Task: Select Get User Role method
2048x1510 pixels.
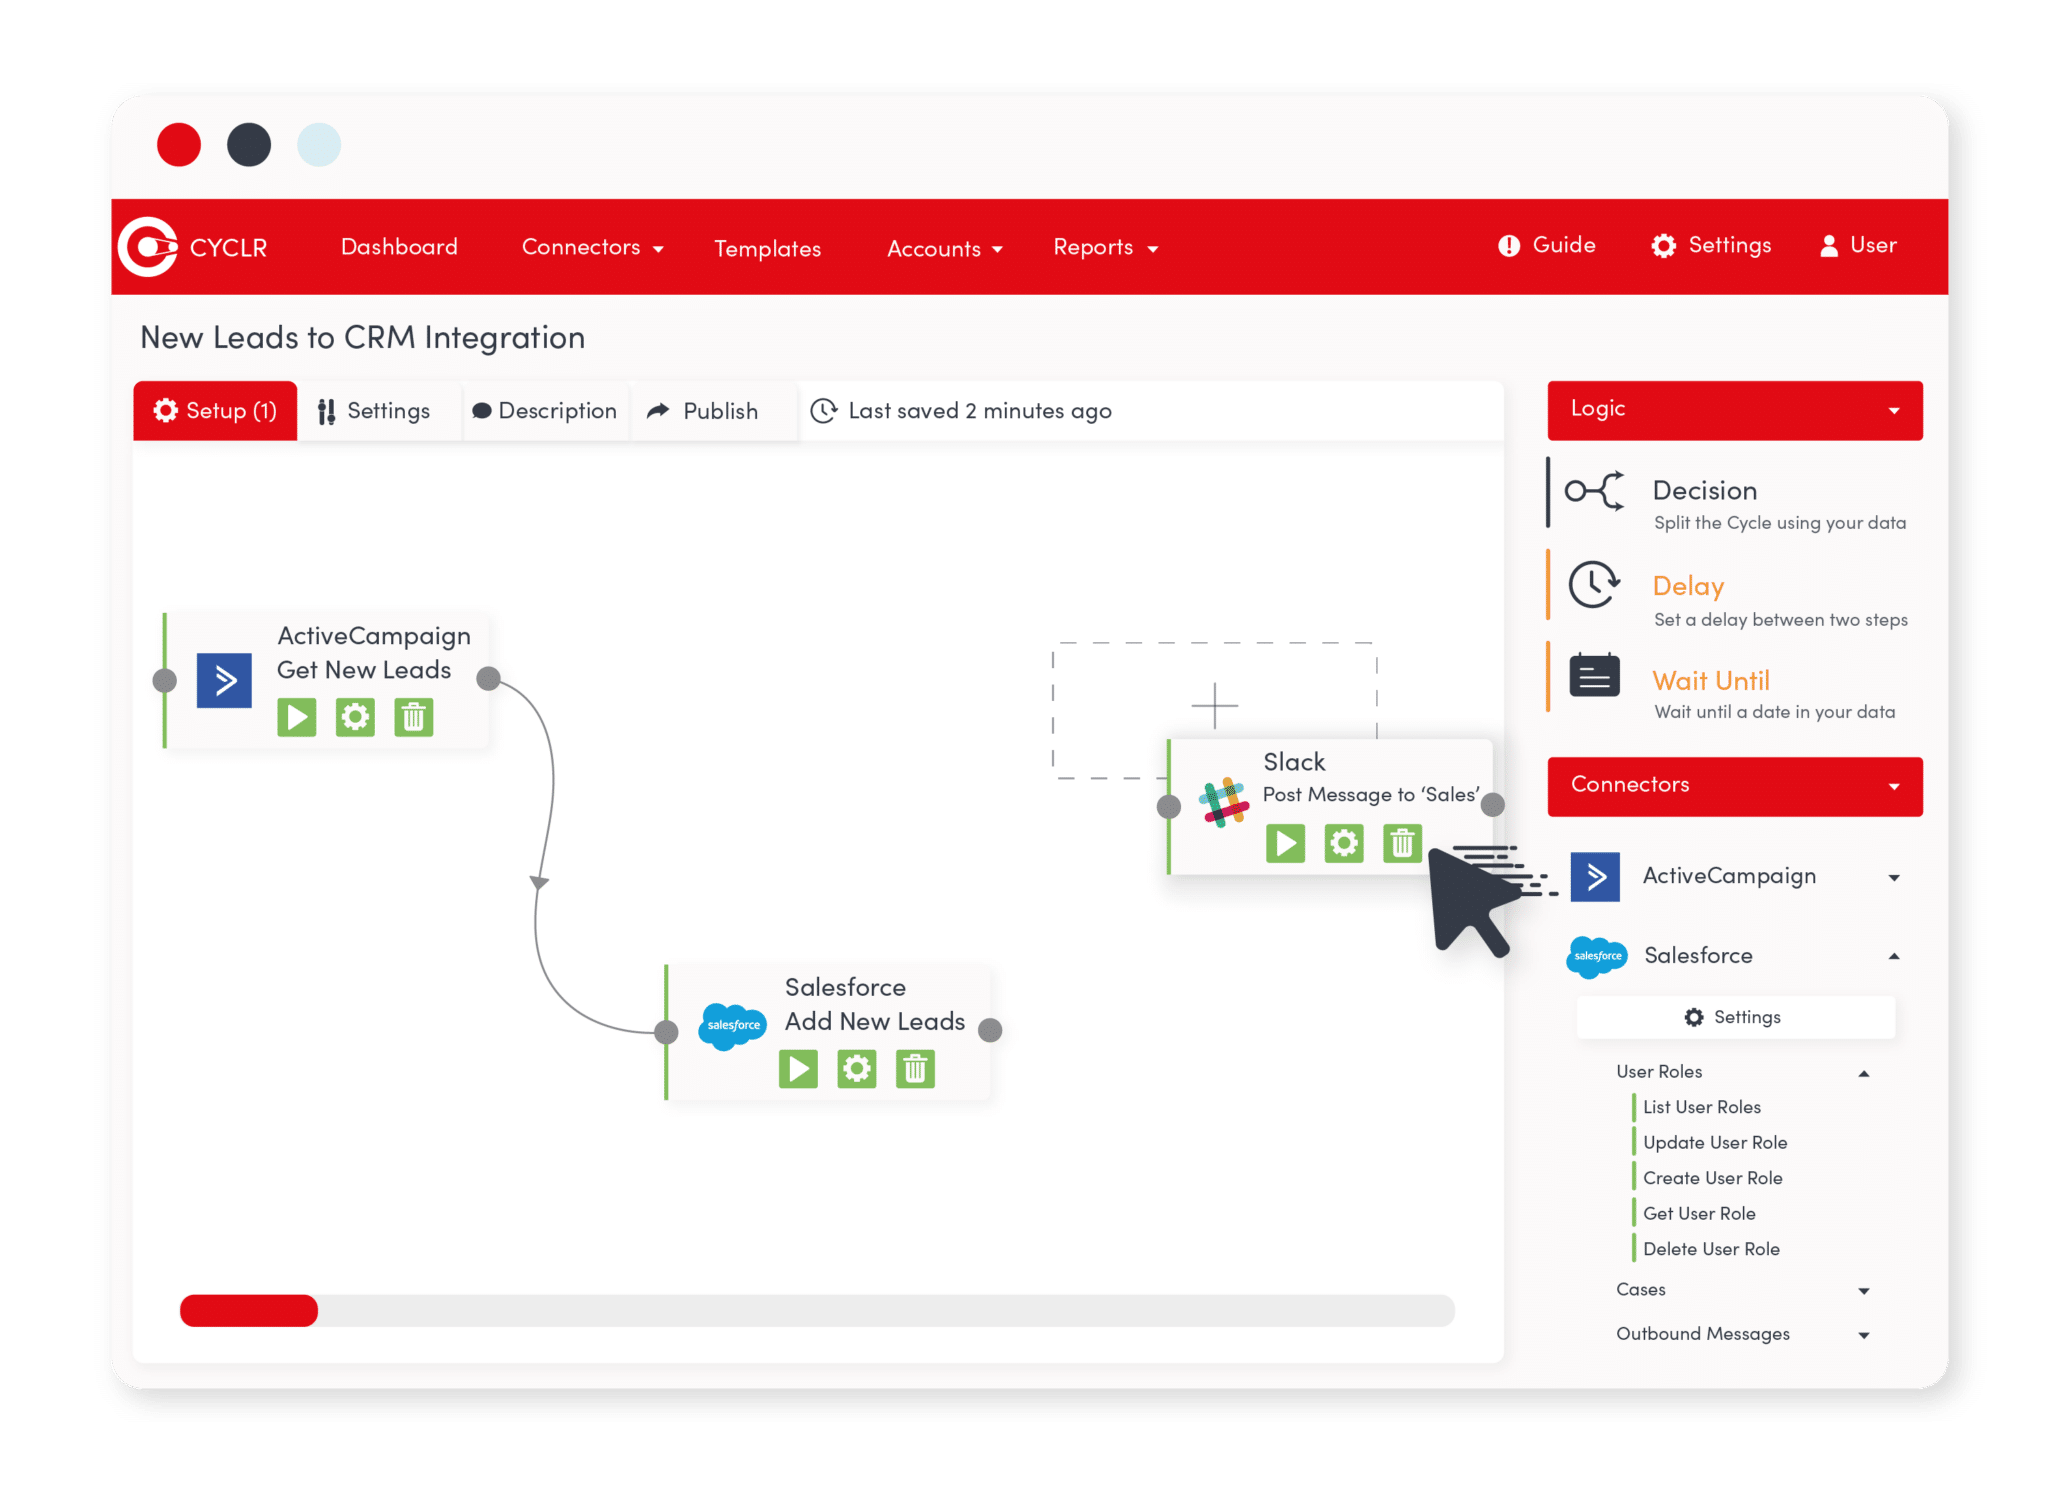Action: (1699, 1213)
